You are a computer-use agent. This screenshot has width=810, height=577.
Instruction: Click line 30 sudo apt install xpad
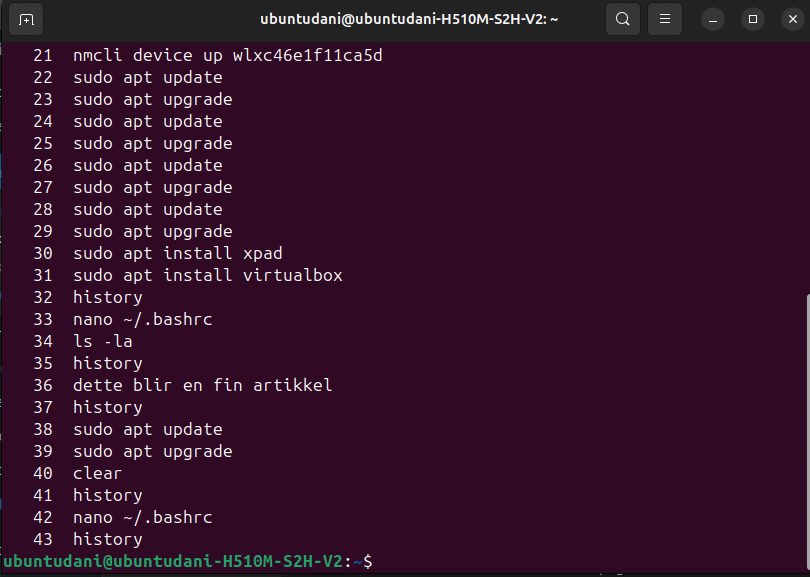point(158,253)
